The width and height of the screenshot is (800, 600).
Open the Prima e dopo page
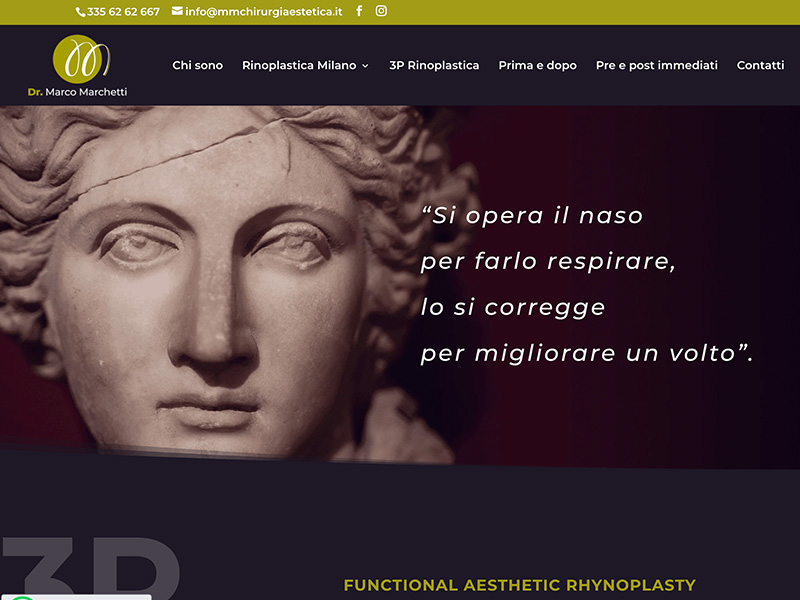tap(538, 65)
